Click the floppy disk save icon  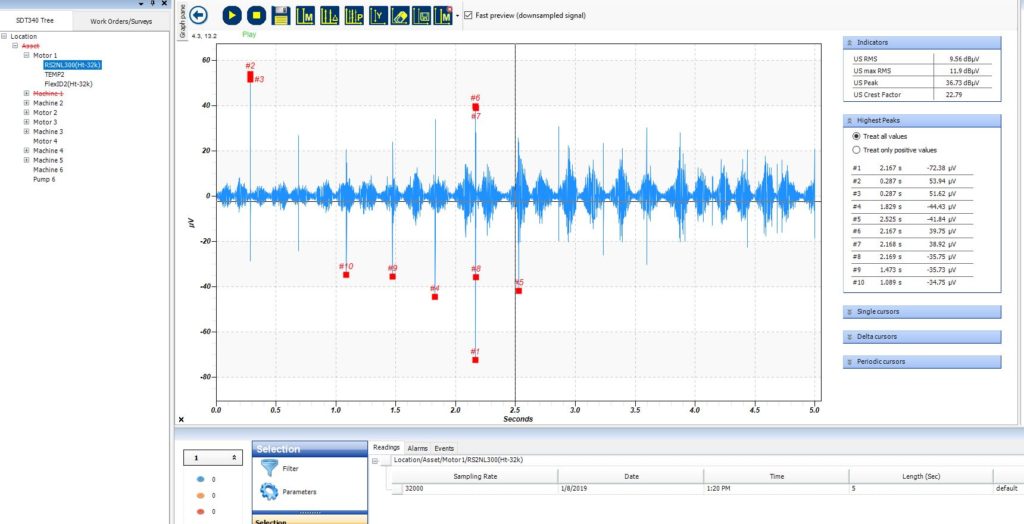pos(281,15)
